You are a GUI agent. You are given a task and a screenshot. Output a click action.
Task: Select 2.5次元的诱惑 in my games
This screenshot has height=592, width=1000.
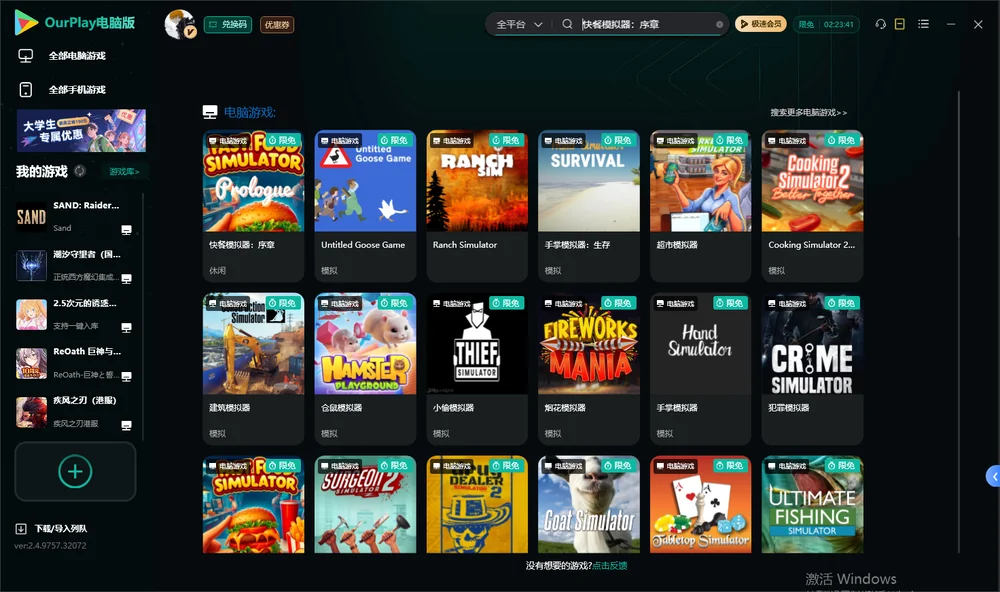tap(75, 314)
